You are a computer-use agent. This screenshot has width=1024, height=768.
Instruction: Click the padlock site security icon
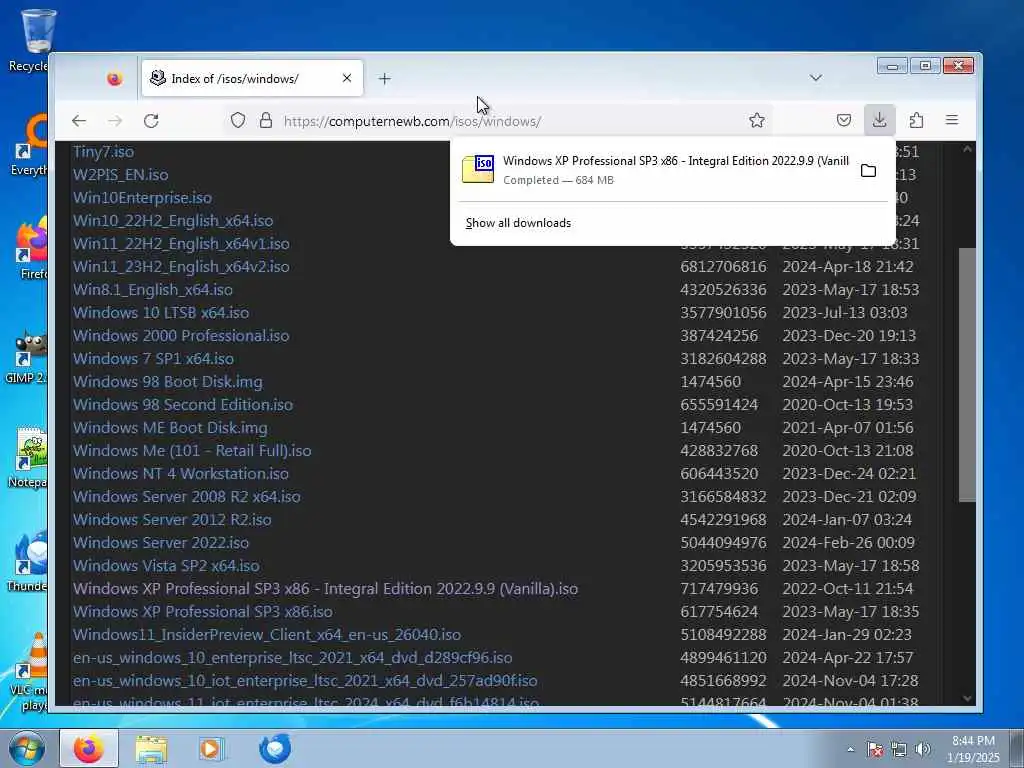pyautogui.click(x=266, y=120)
